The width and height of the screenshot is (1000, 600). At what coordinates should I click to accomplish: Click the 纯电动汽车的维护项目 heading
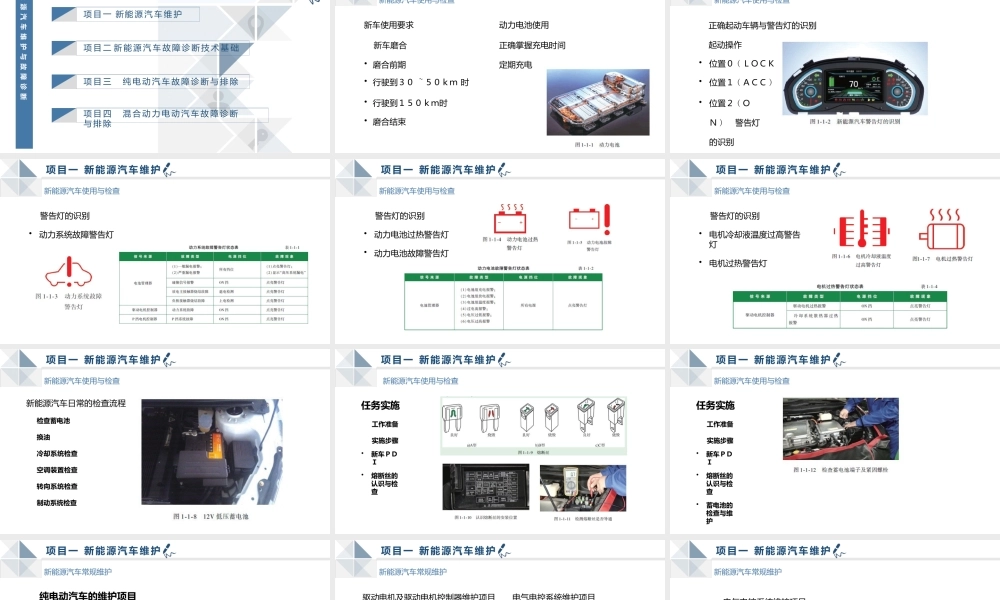[88, 596]
